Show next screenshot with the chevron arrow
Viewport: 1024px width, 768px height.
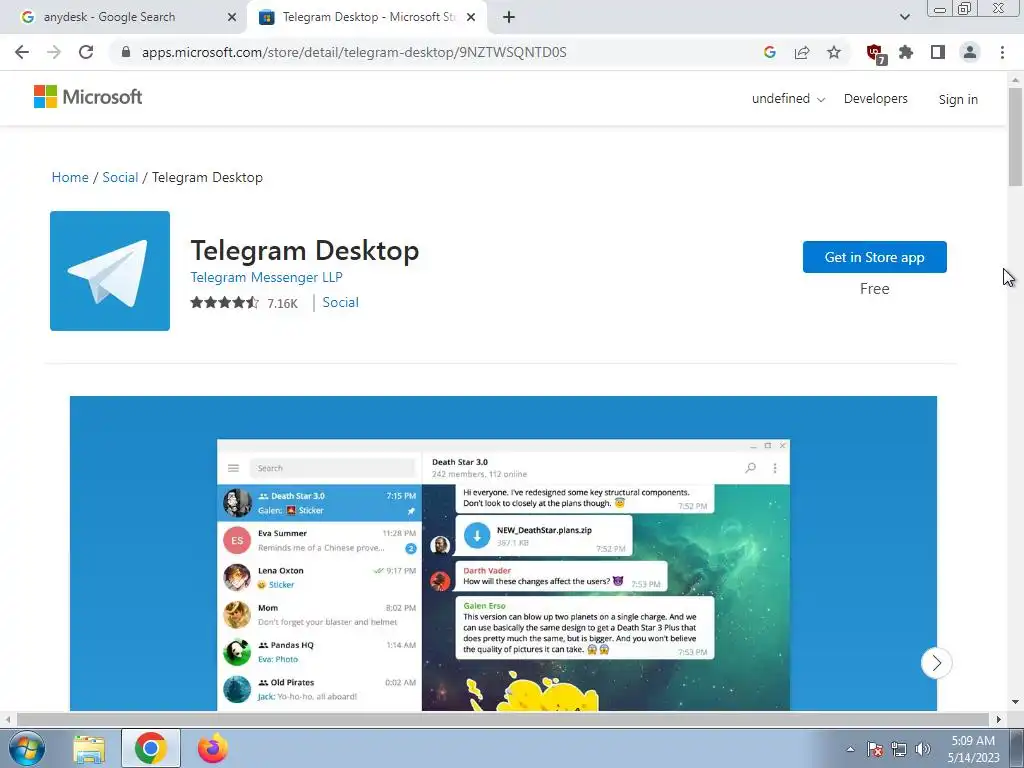point(936,663)
